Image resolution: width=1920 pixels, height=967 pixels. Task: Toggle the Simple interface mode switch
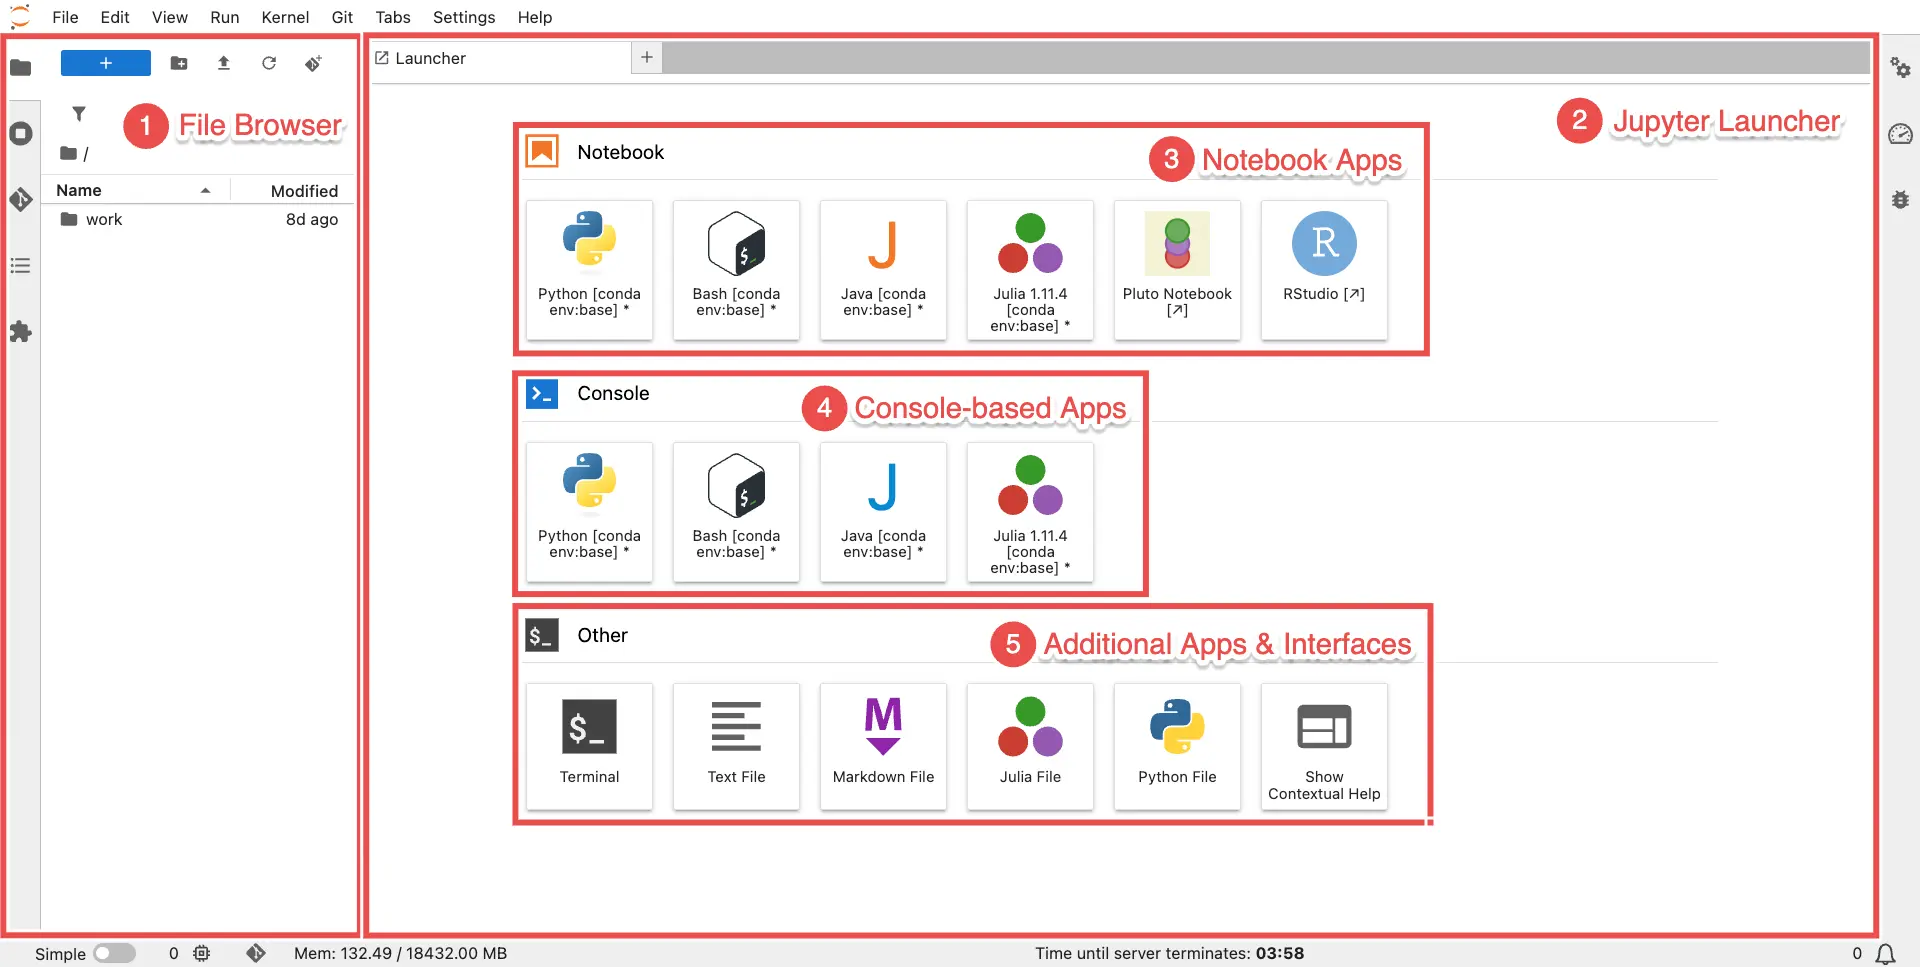click(x=114, y=953)
